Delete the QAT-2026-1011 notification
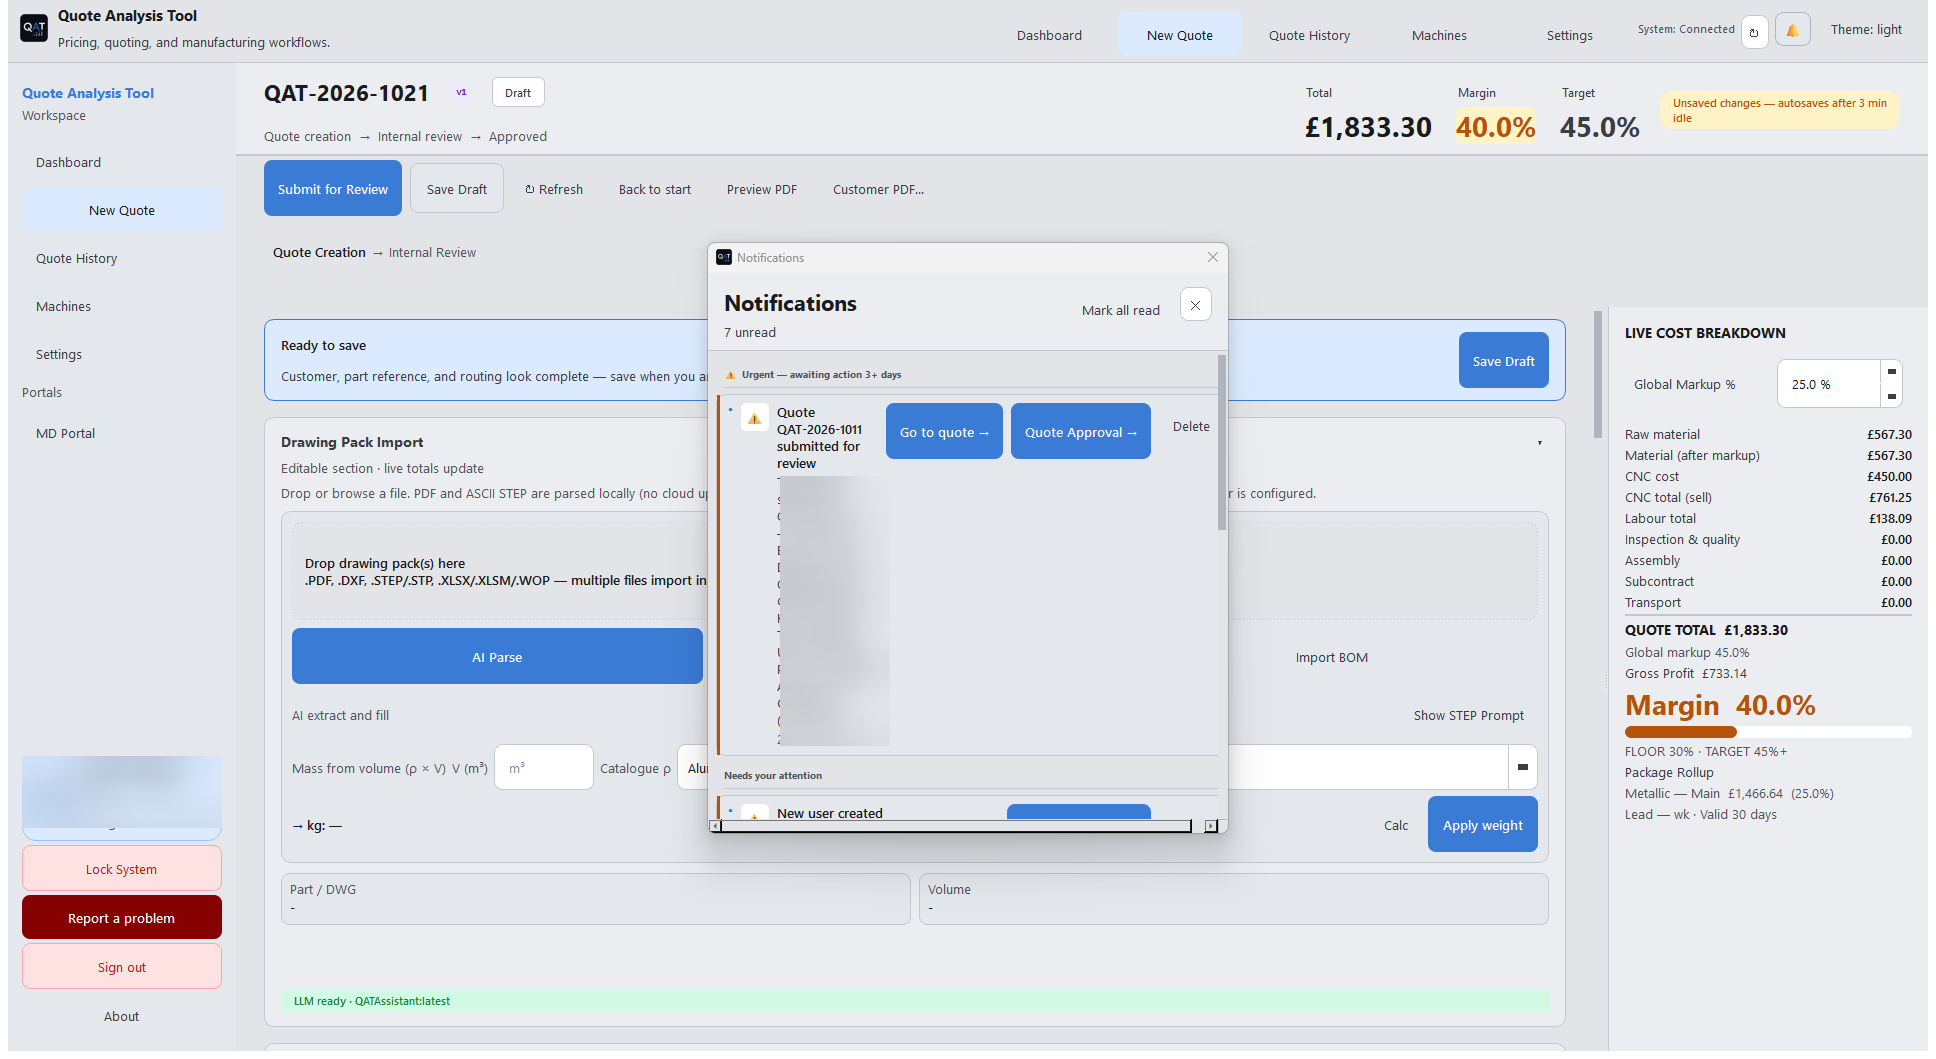 point(1191,426)
